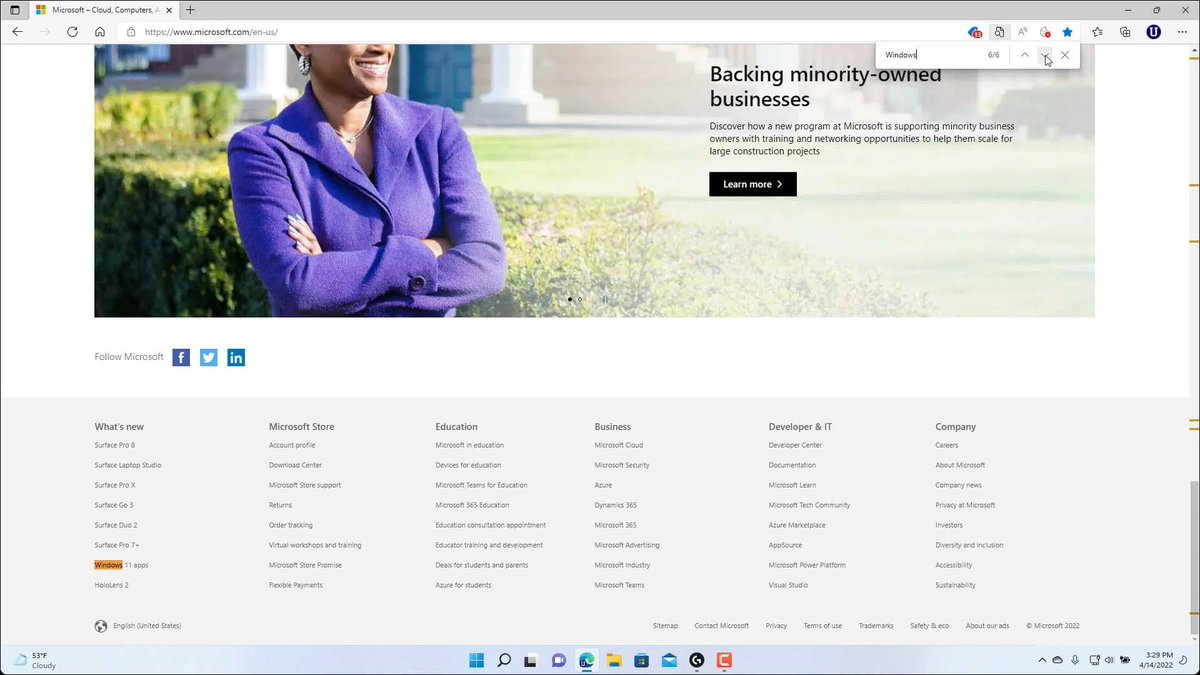Open Edge Settings and more menu

(x=1181, y=32)
